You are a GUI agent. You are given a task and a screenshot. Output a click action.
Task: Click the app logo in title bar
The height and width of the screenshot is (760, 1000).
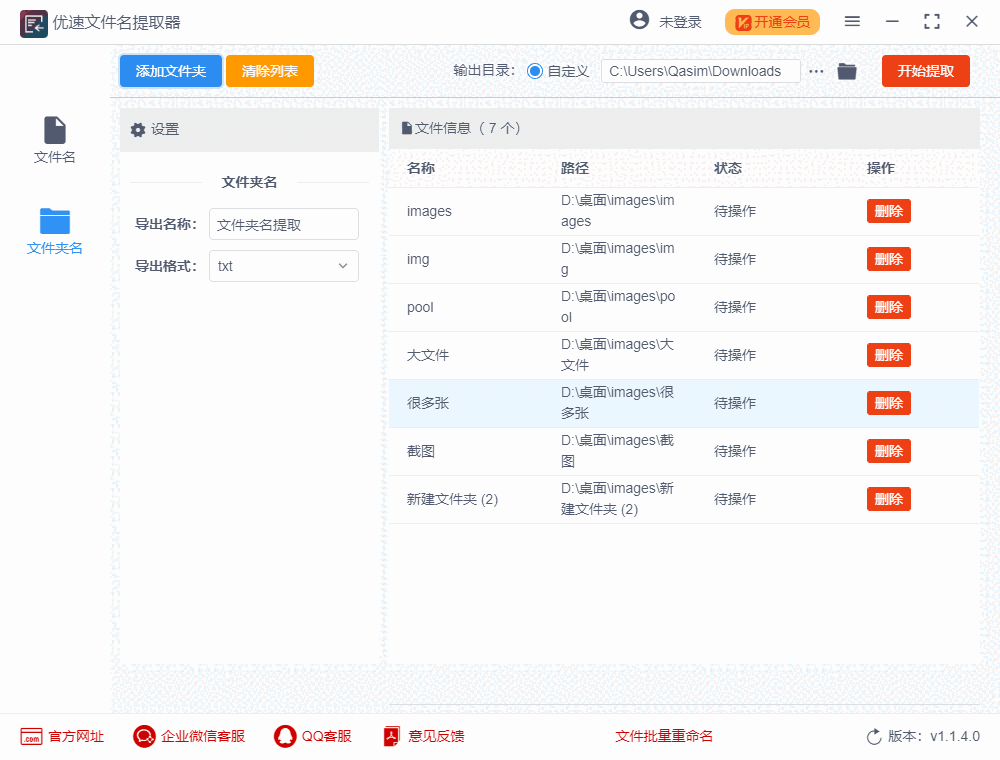coord(33,22)
